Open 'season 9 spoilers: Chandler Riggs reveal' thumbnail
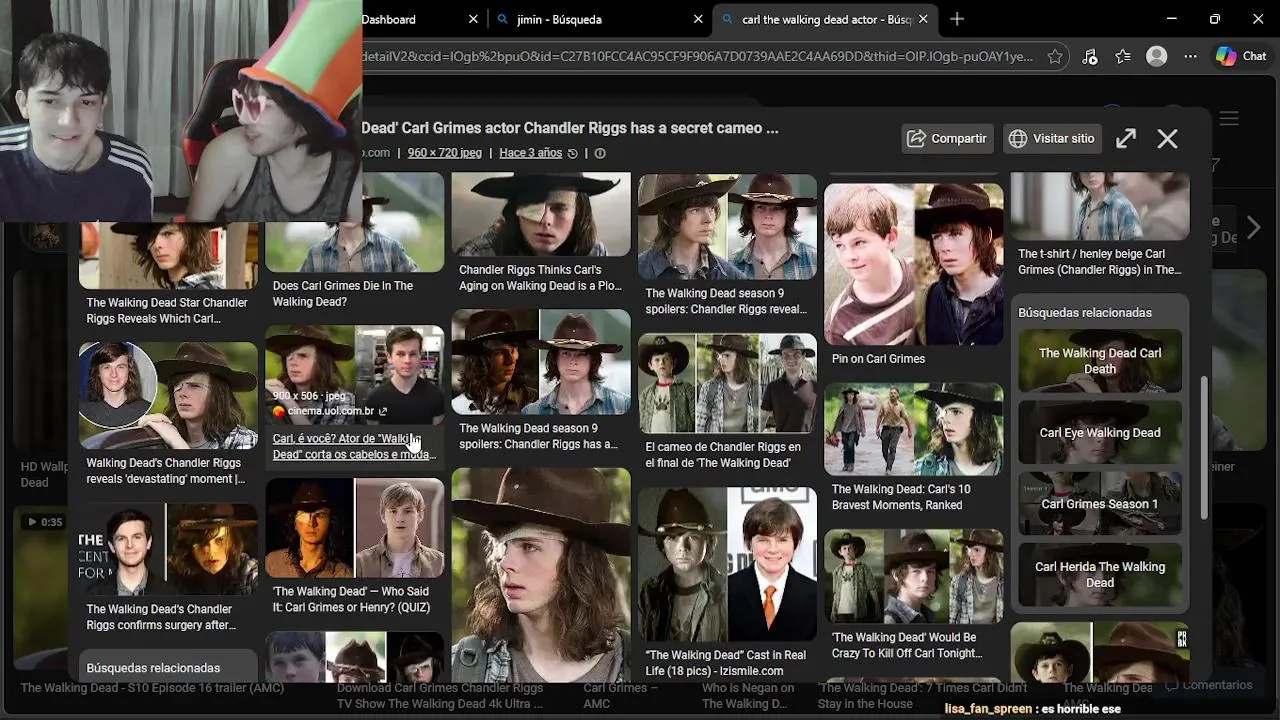 [727, 227]
